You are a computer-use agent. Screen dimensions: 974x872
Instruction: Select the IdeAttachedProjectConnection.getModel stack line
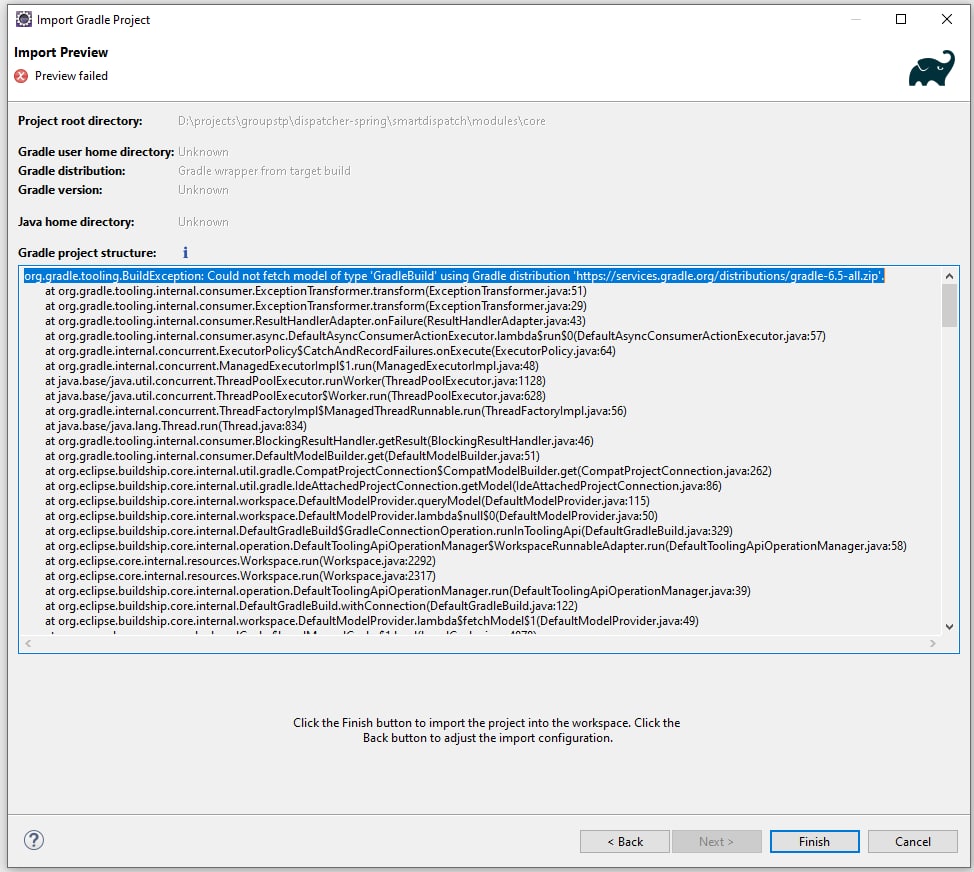click(383, 486)
